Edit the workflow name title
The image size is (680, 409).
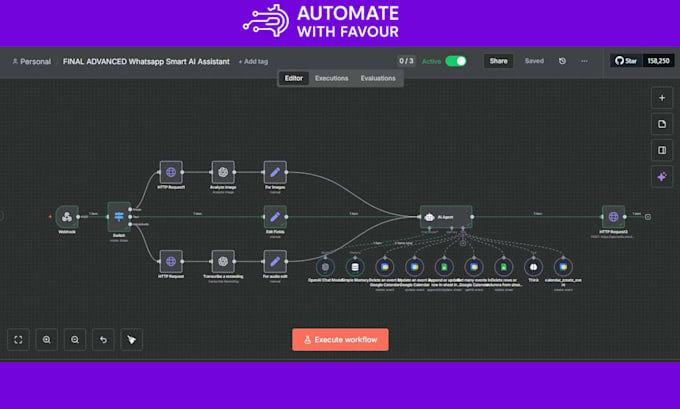(x=146, y=62)
